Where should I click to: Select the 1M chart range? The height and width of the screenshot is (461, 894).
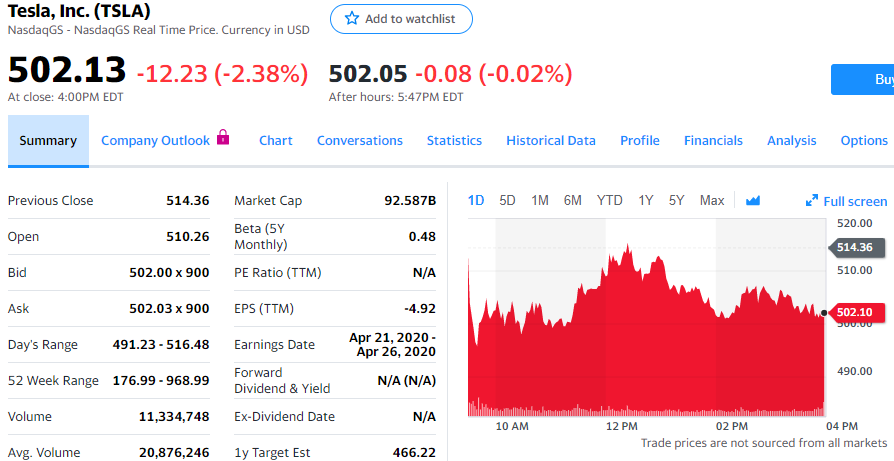(x=540, y=201)
